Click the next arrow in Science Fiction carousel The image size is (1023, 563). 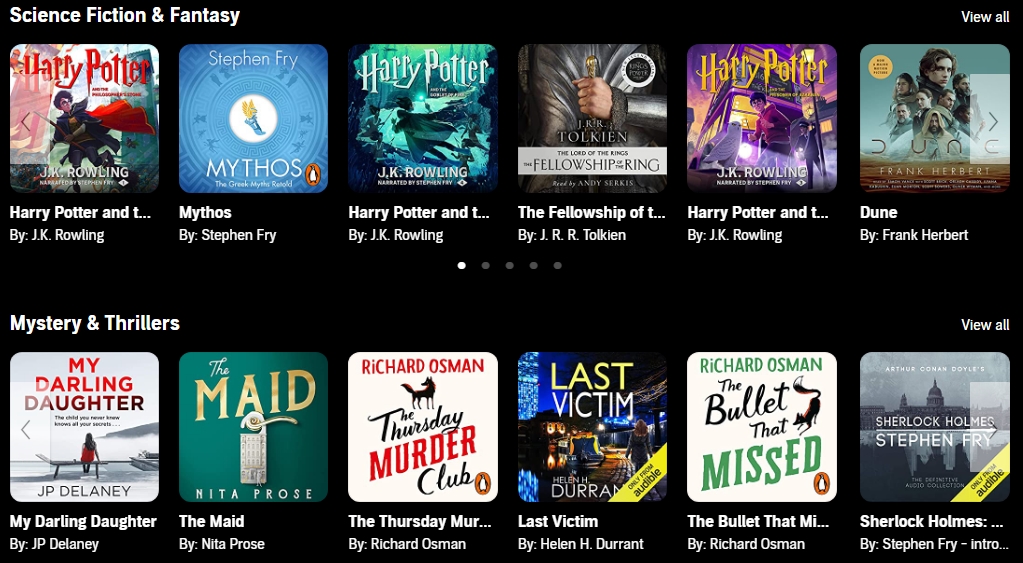click(992, 121)
